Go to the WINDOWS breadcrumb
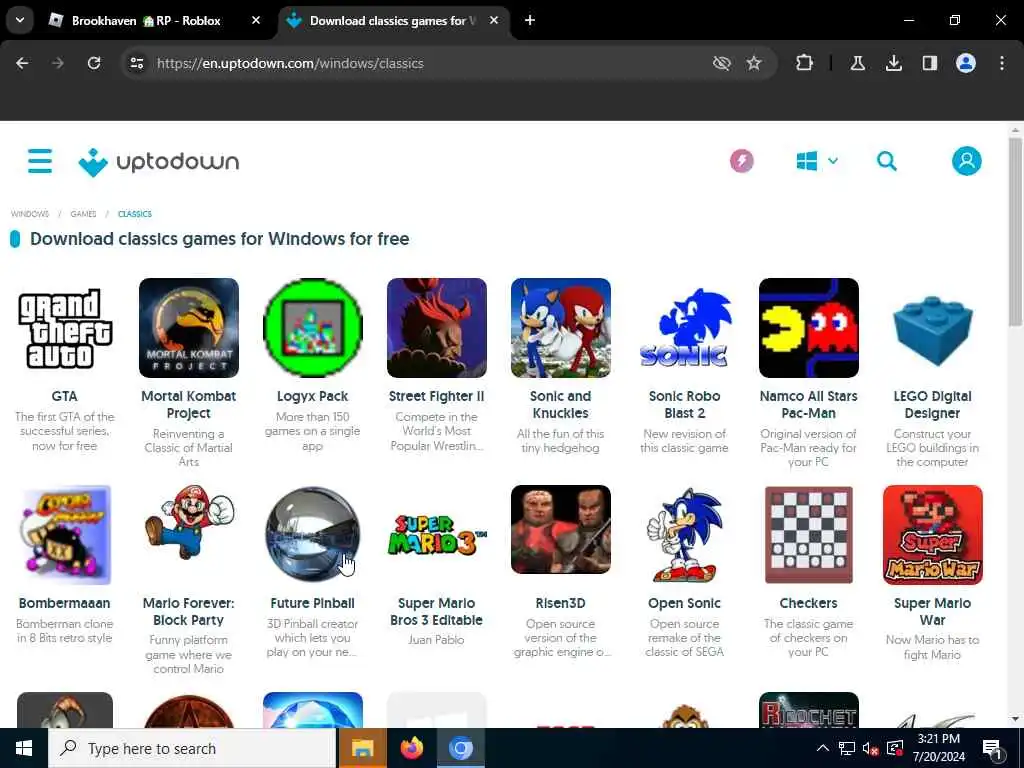 (30, 214)
